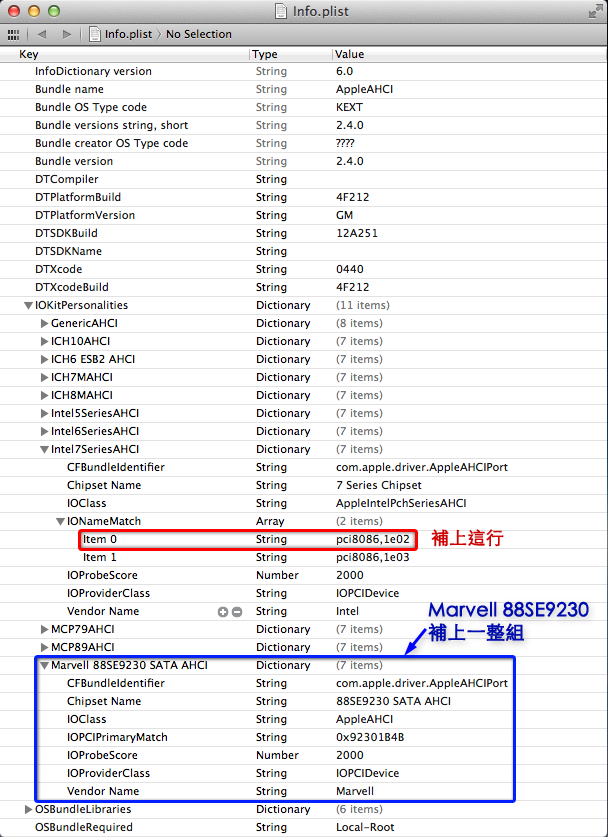This screenshot has width=608, height=837.
Task: Select the KEXT value
Action: coord(350,107)
